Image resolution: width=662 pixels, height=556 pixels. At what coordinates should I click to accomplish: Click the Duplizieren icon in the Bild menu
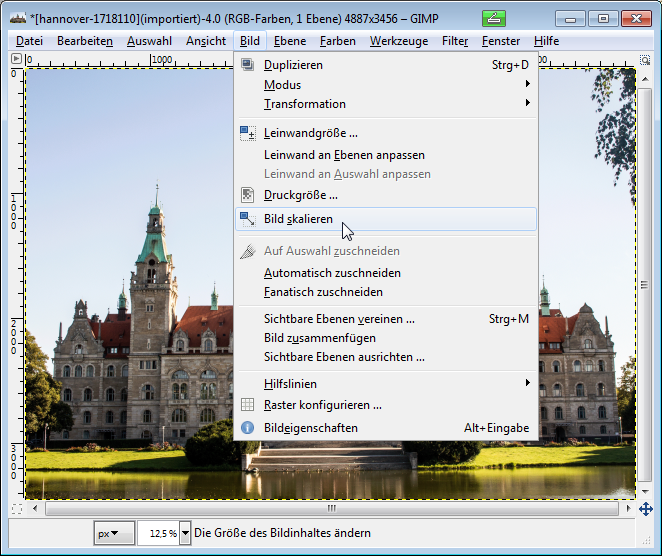248,65
